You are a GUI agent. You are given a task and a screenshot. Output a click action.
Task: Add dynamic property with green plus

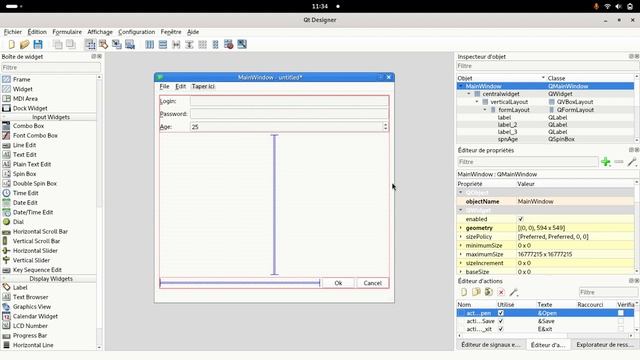pos(606,162)
